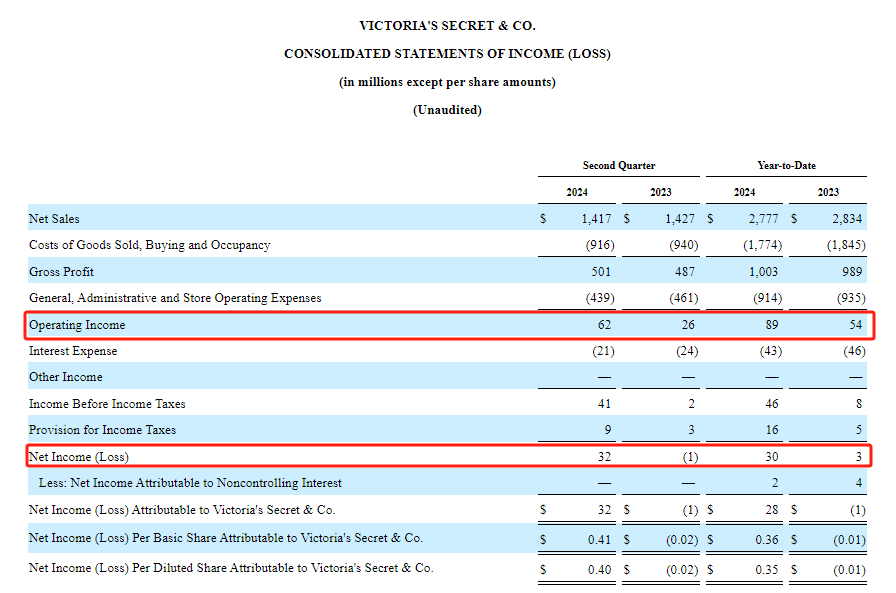Click the Interest Expense value (21)
This screenshot has height=593, width=896.
603,351
